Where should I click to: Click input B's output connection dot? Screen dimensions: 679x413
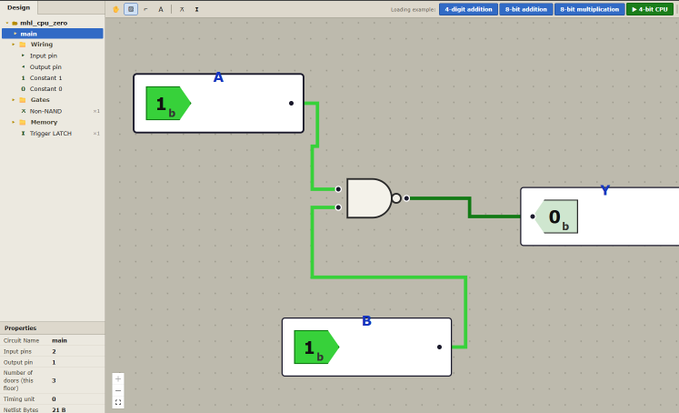click(439, 347)
